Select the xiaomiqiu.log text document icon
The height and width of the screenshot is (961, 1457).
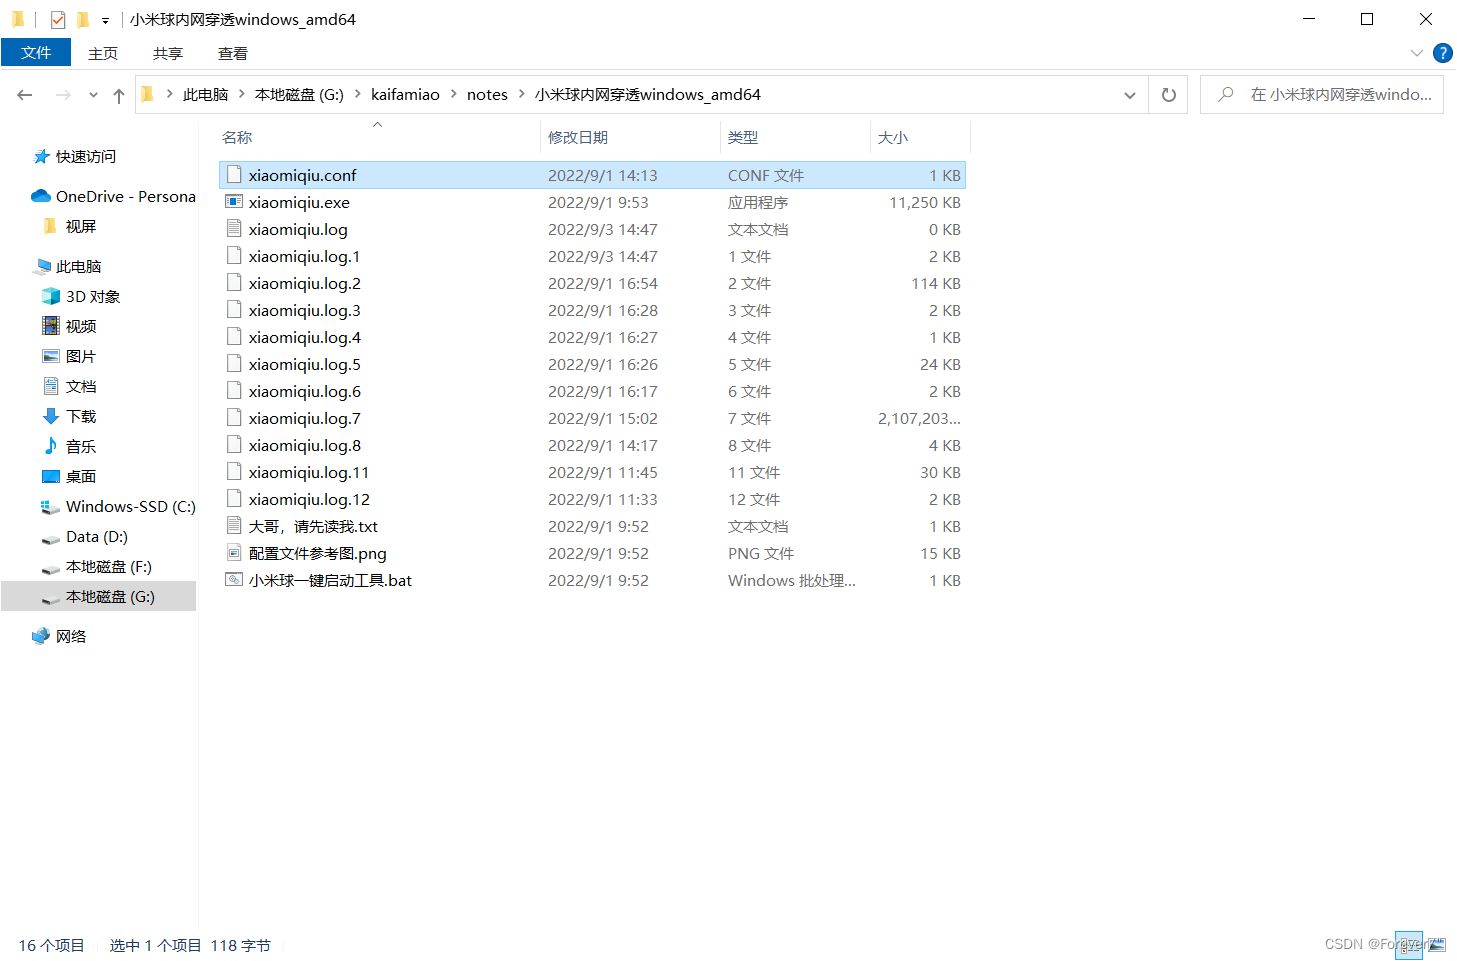pos(234,229)
